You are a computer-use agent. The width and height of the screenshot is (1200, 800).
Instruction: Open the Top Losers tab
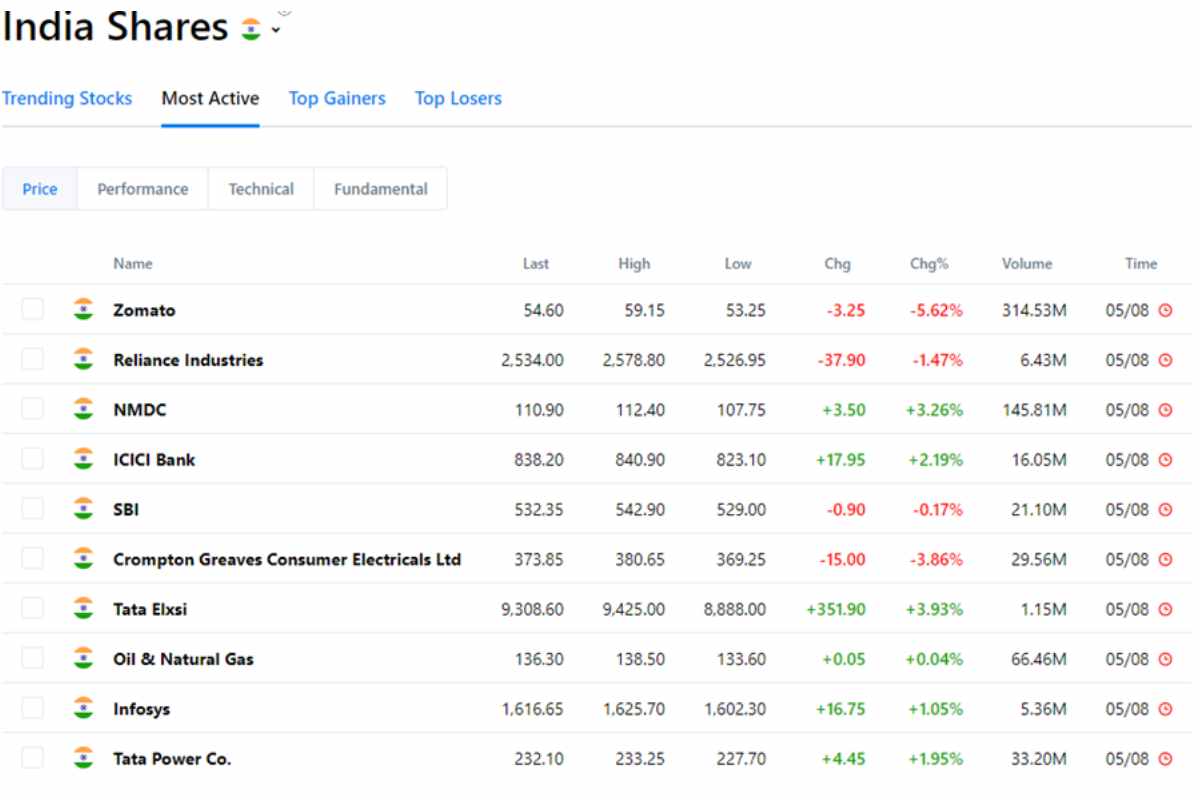point(458,98)
